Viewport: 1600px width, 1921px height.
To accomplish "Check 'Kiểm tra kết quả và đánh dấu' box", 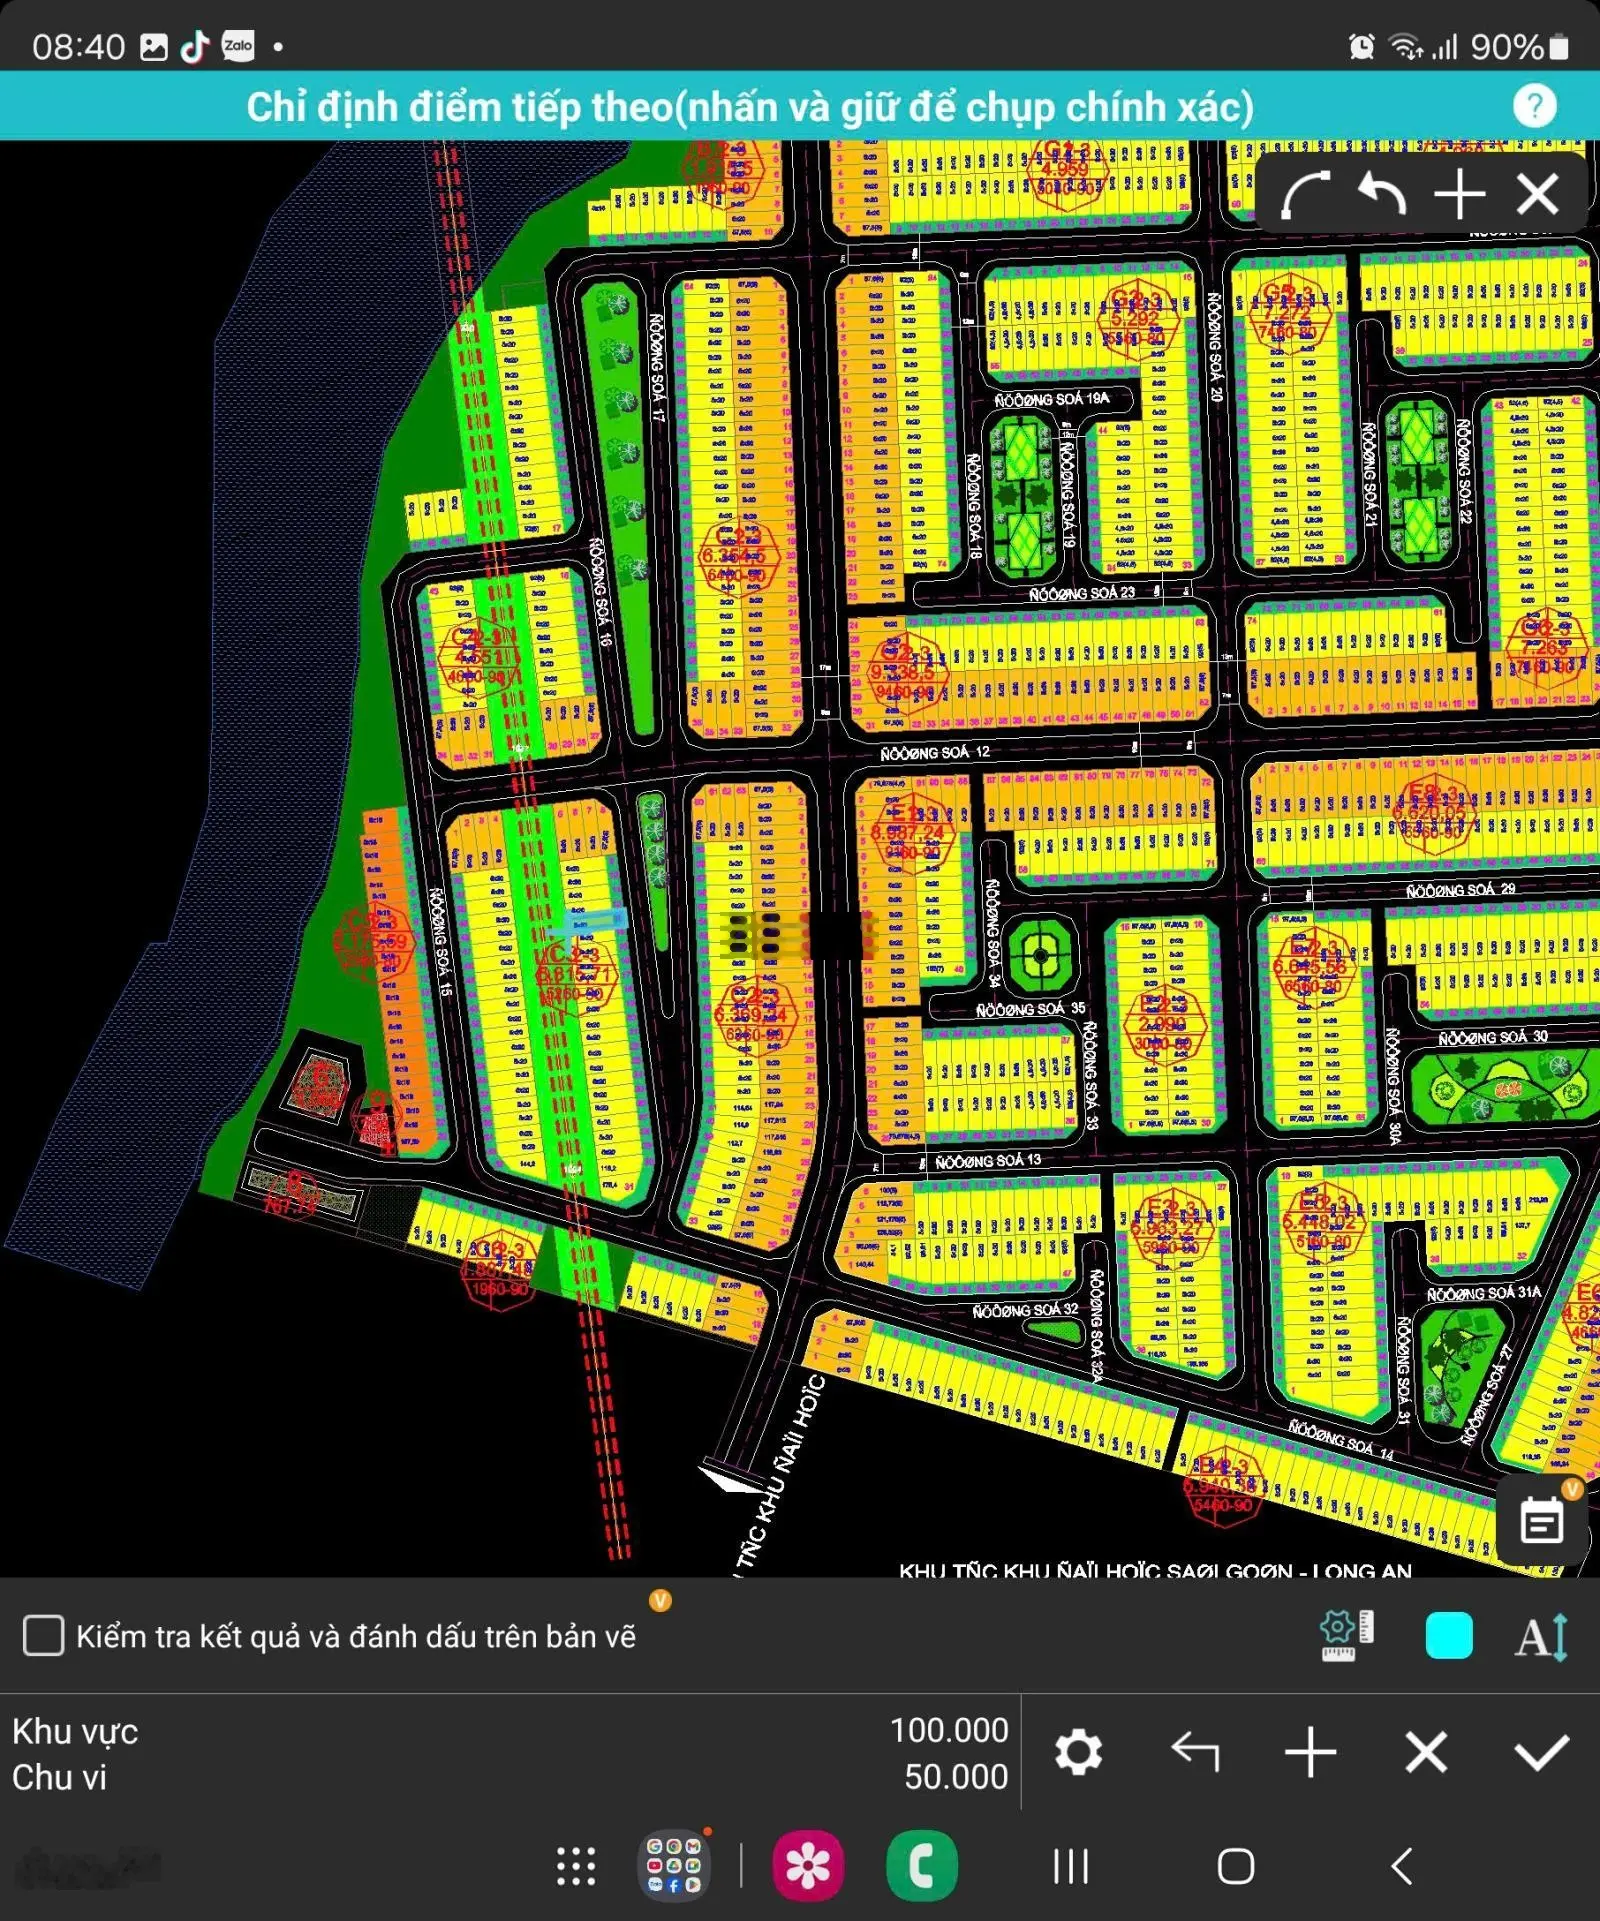I will [x=44, y=1636].
